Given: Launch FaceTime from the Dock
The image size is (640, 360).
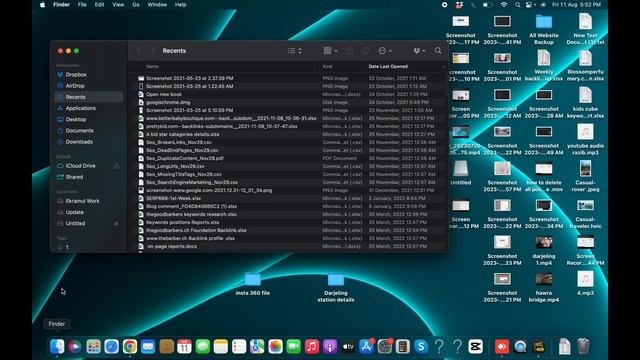Looking at the screenshot, I should click(x=293, y=347).
